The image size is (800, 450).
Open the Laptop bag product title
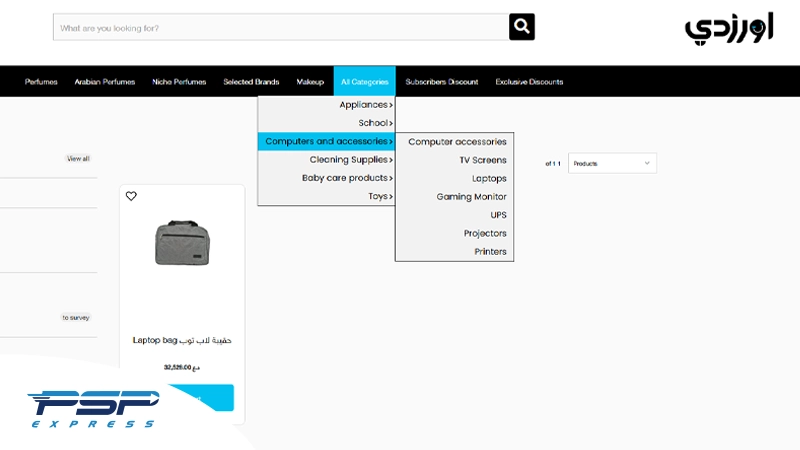point(182,340)
